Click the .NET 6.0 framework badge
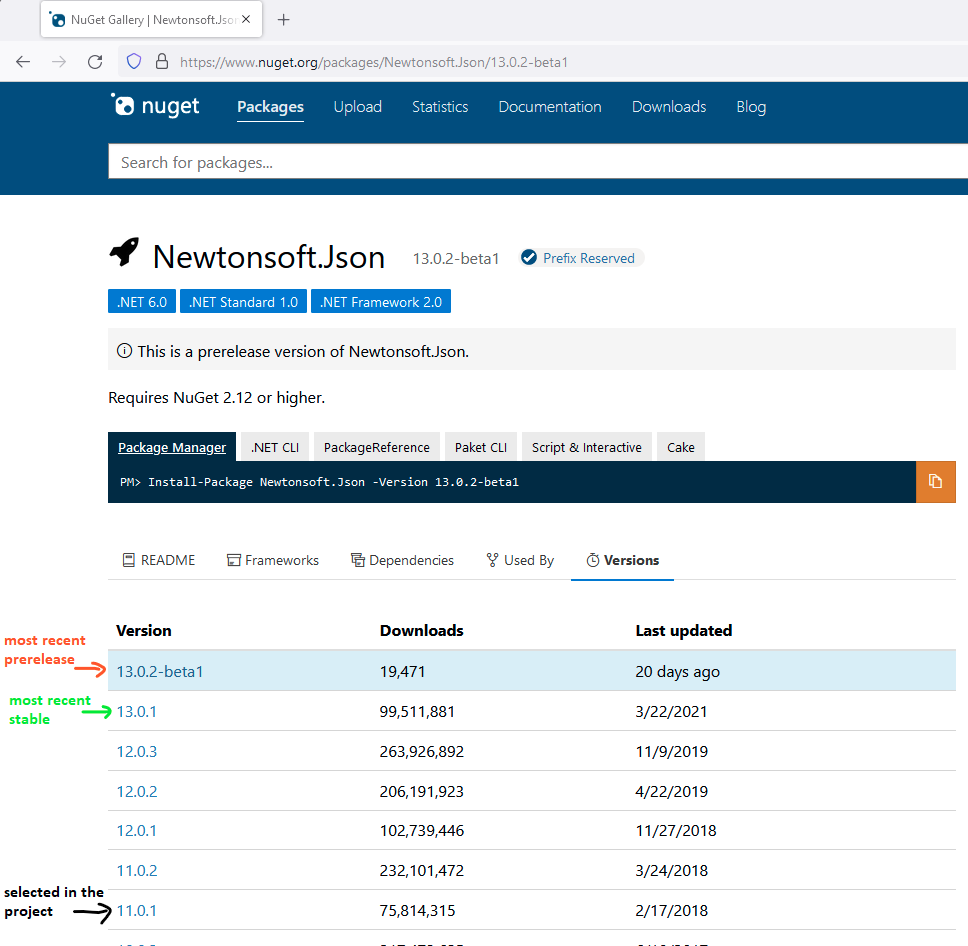Image resolution: width=968 pixels, height=946 pixels. [142, 302]
